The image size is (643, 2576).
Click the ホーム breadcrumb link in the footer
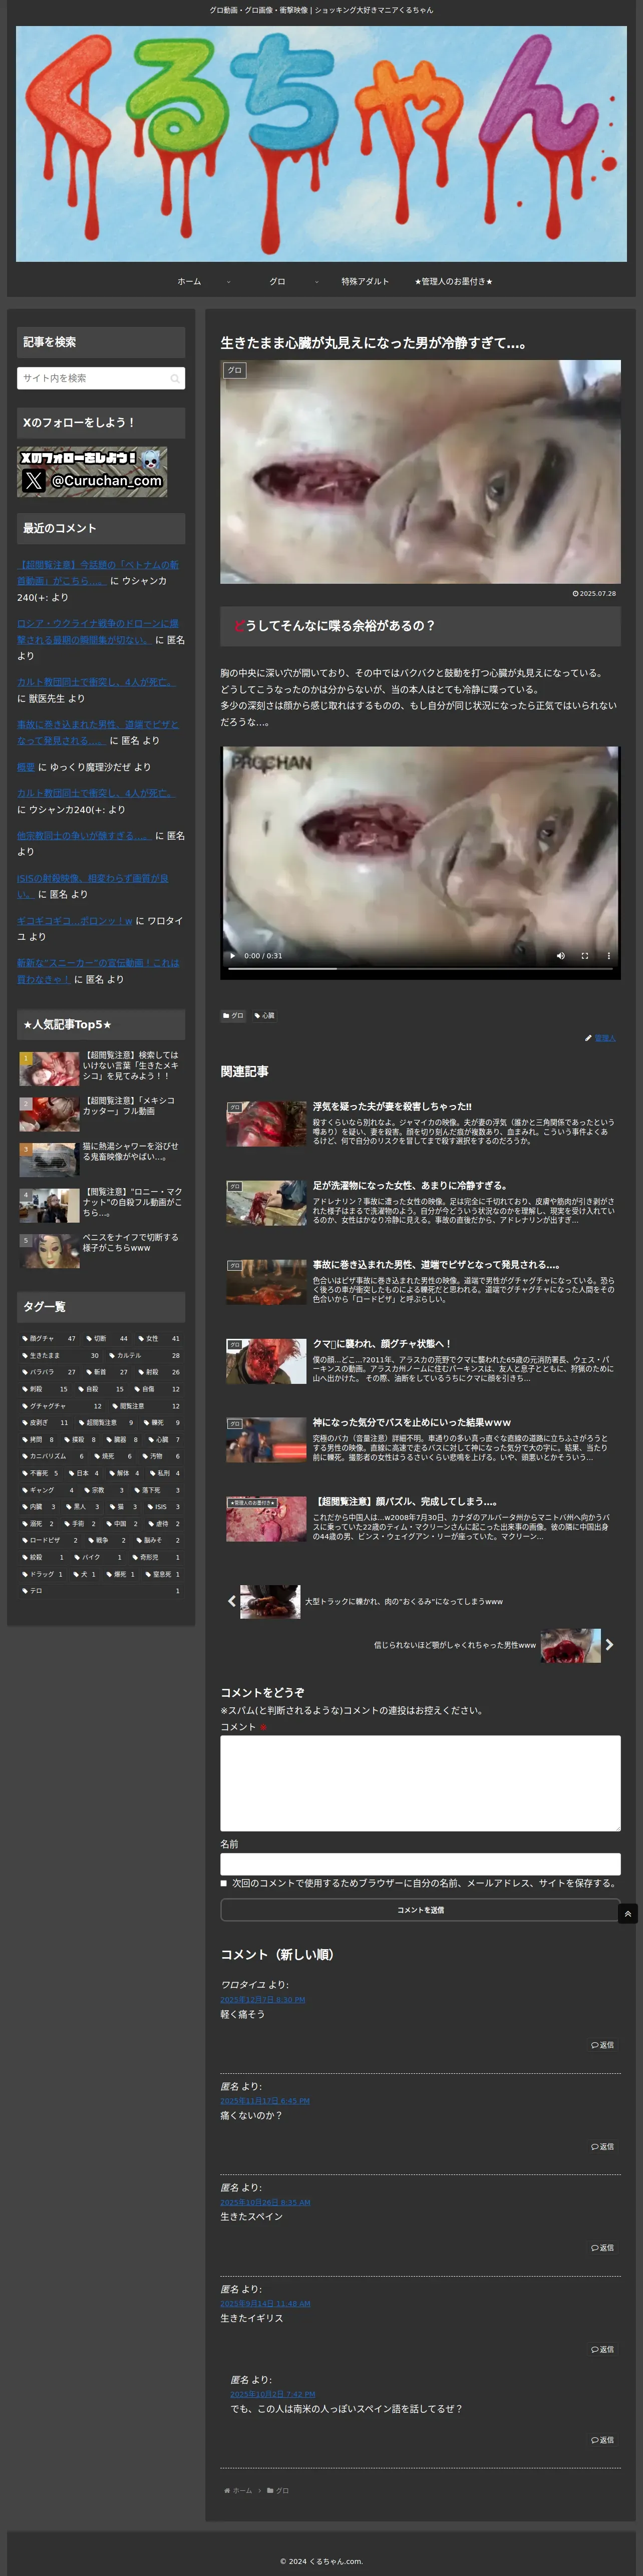pos(242,2490)
